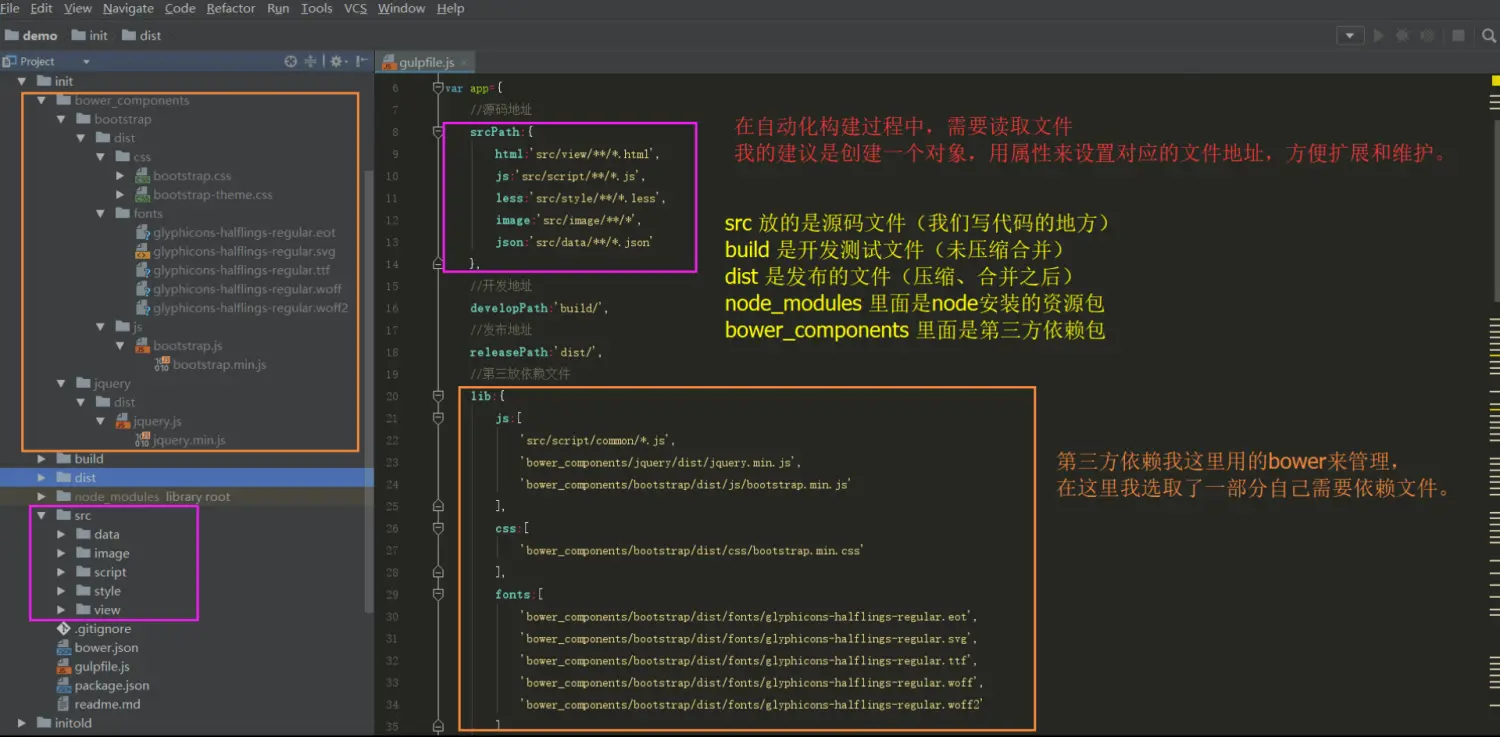The image size is (1500, 737).
Task: Click the Run with Coverage icon
Action: pyautogui.click(x=1425, y=35)
